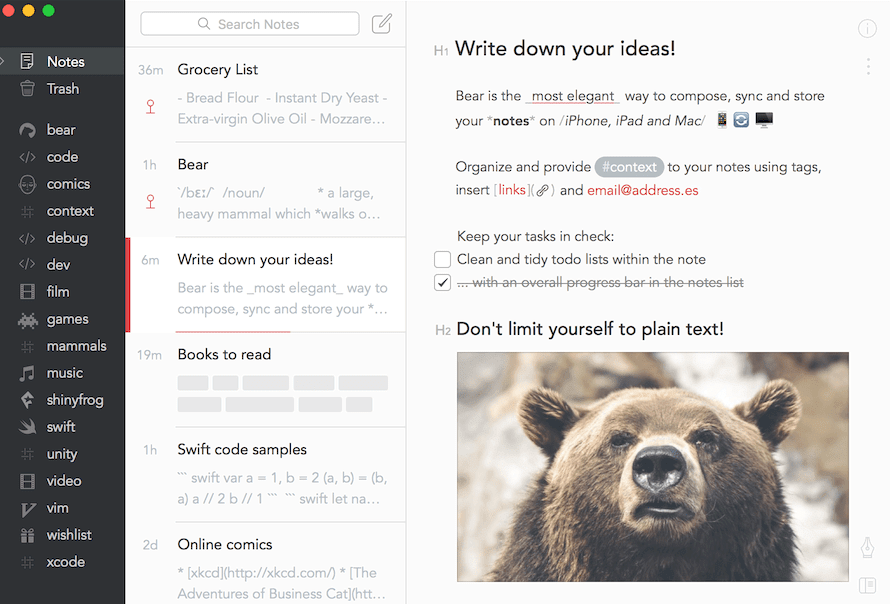Viewport: 890px width, 604px height.
Task: Open the three-dot more options menu
Action: click(867, 67)
